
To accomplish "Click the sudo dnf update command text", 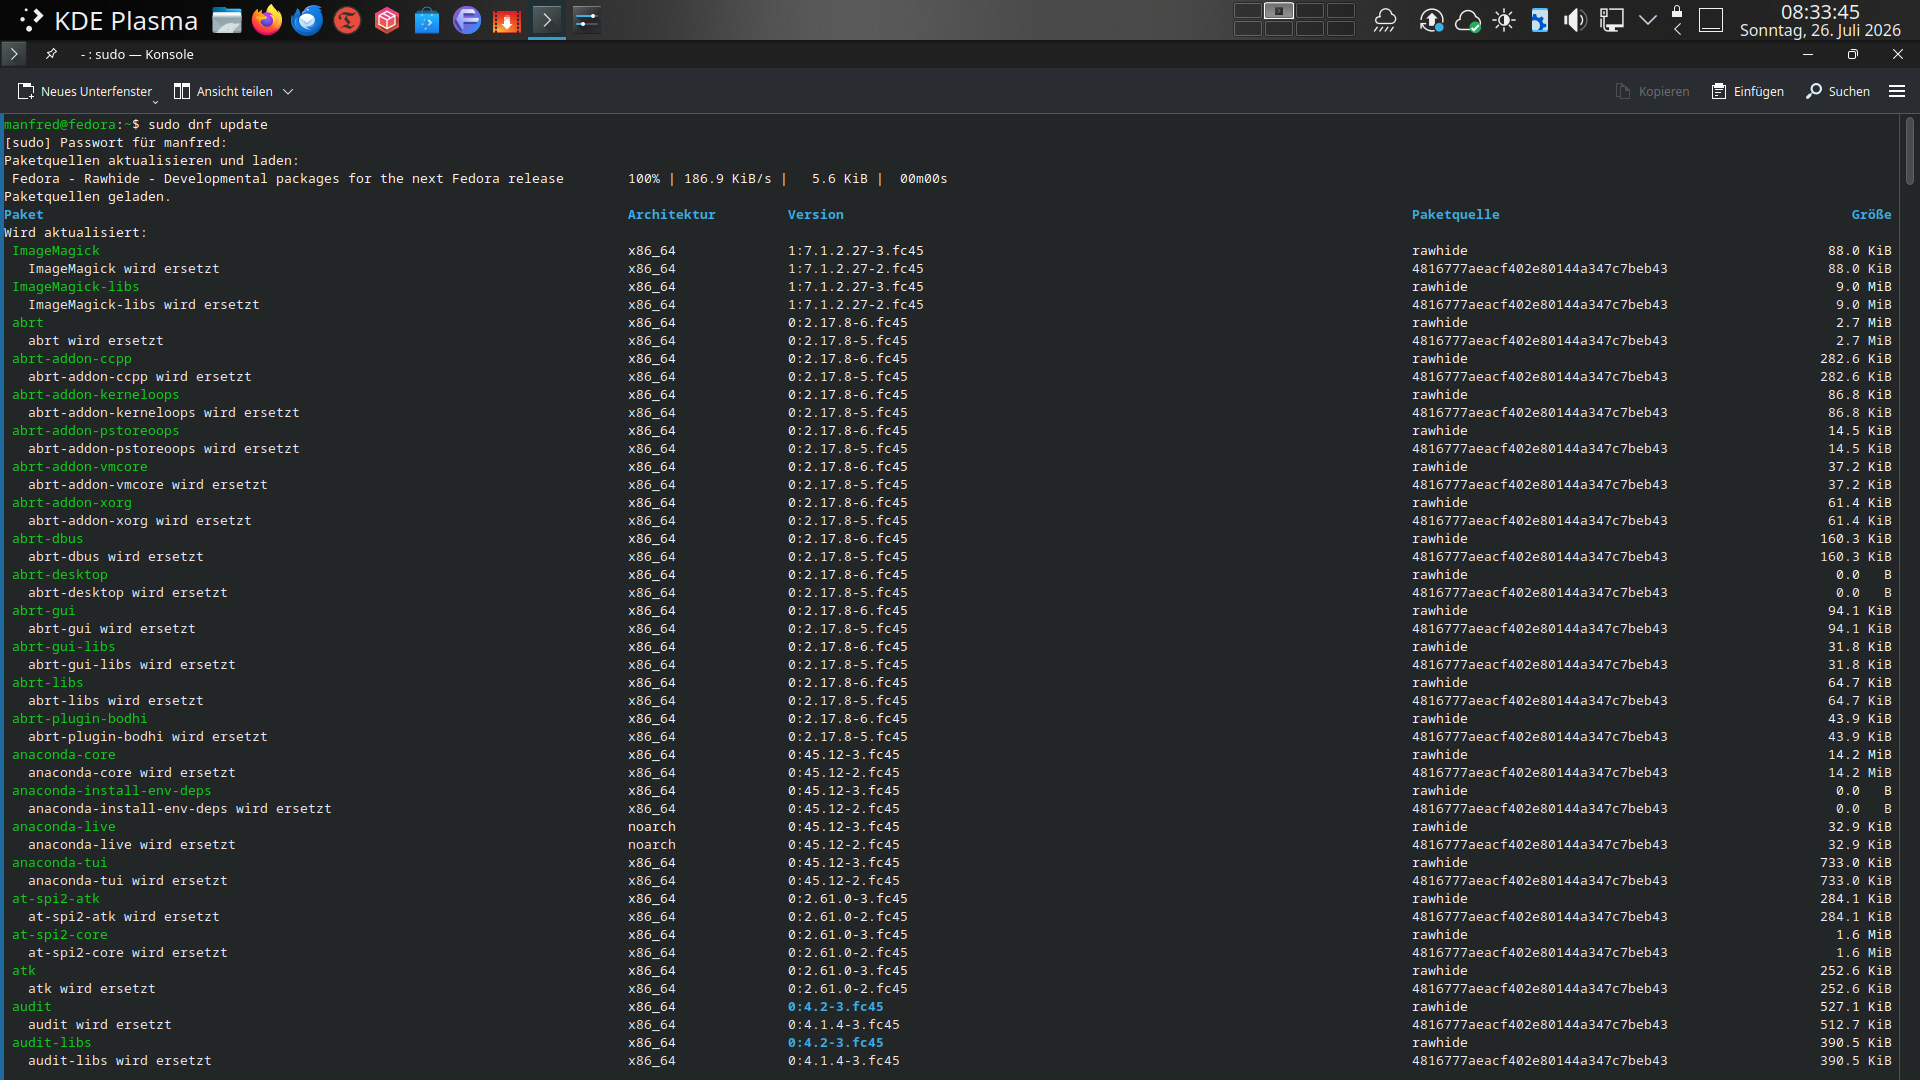I will 208,125.
